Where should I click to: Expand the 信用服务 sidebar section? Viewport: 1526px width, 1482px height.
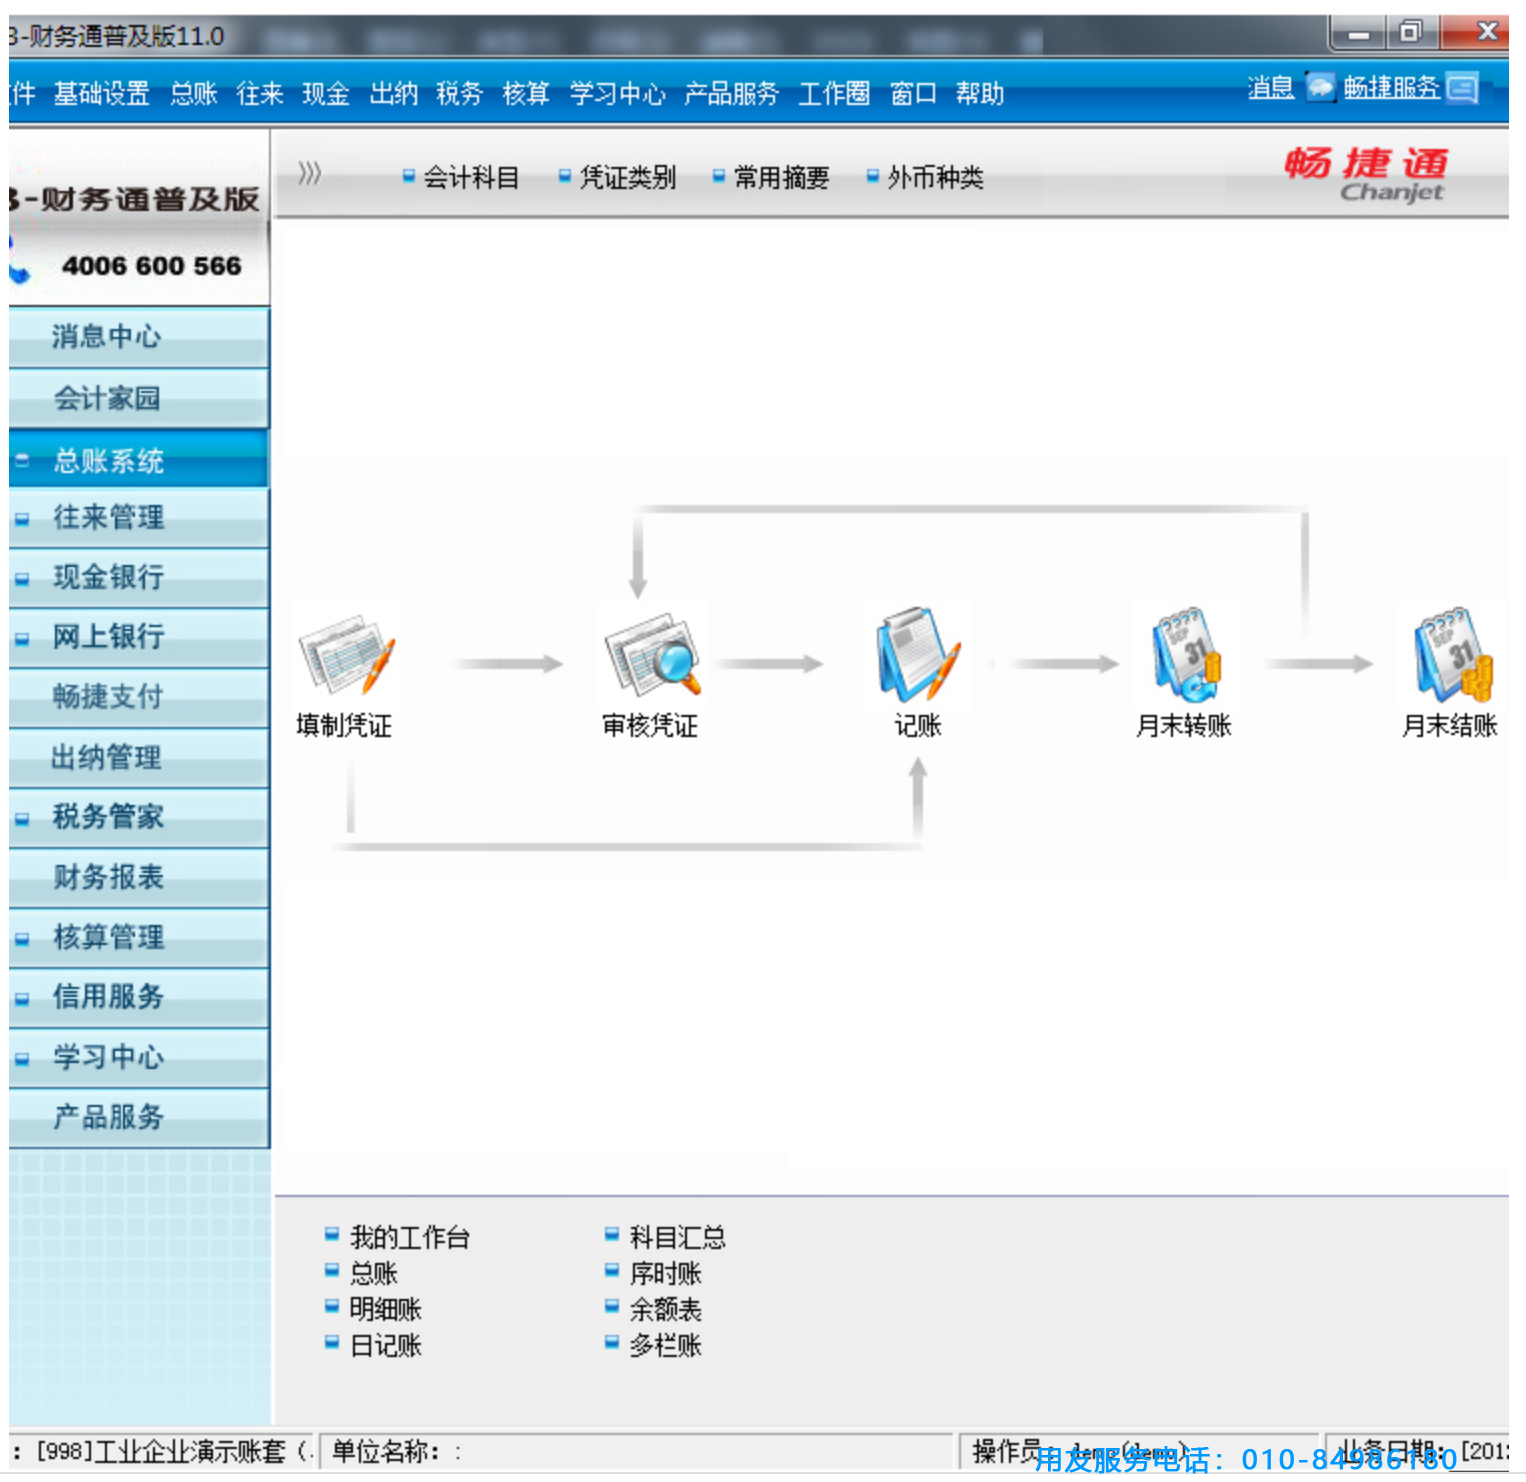click(21, 999)
